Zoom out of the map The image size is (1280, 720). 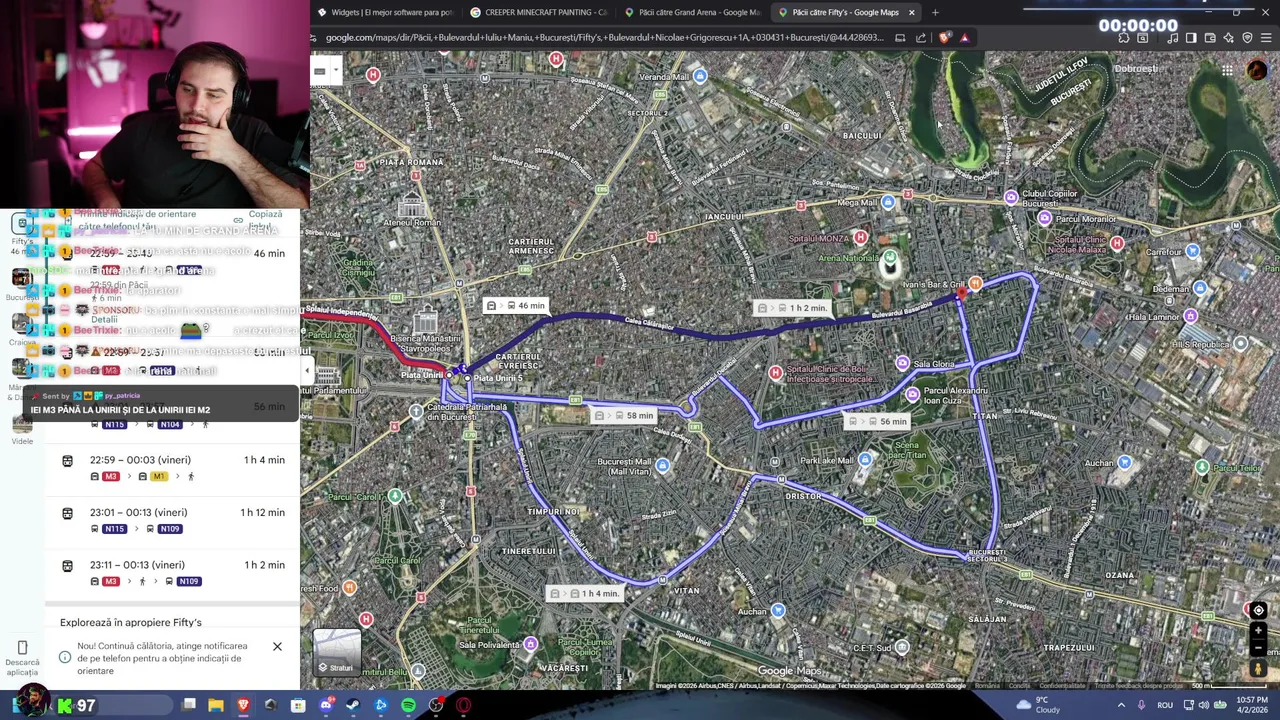click(1258, 648)
